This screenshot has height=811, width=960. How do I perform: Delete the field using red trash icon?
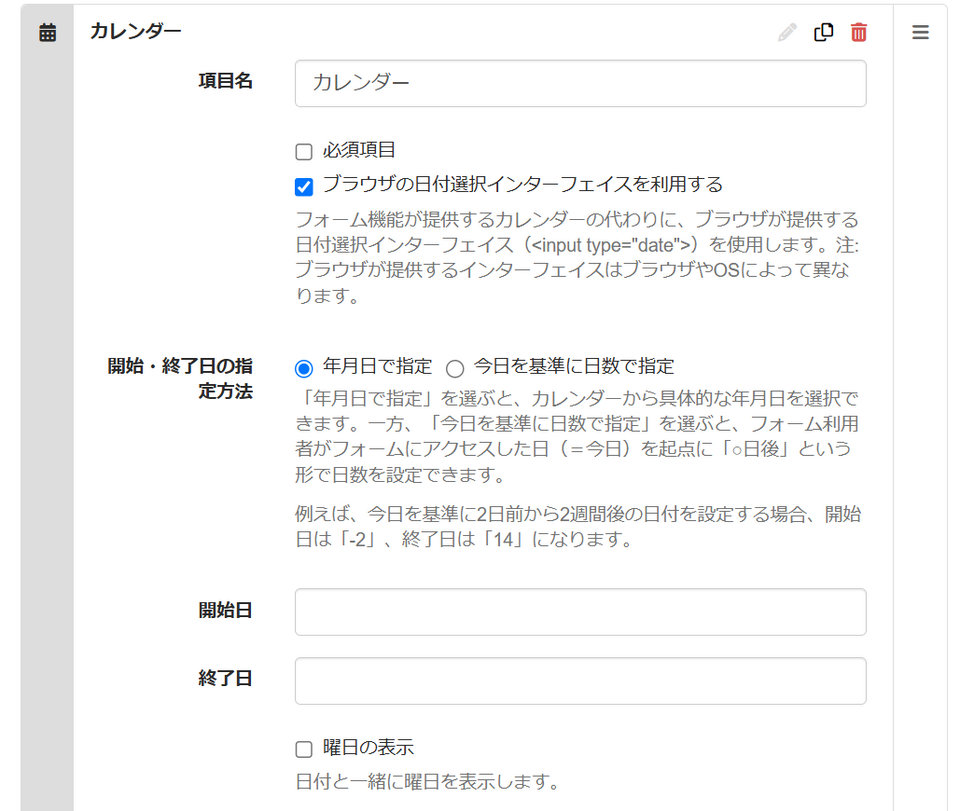(859, 32)
